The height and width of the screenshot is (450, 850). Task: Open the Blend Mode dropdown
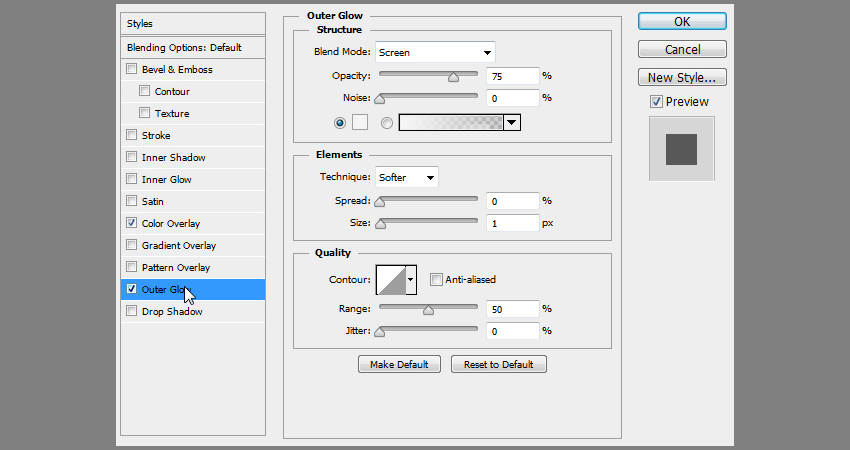coord(435,53)
